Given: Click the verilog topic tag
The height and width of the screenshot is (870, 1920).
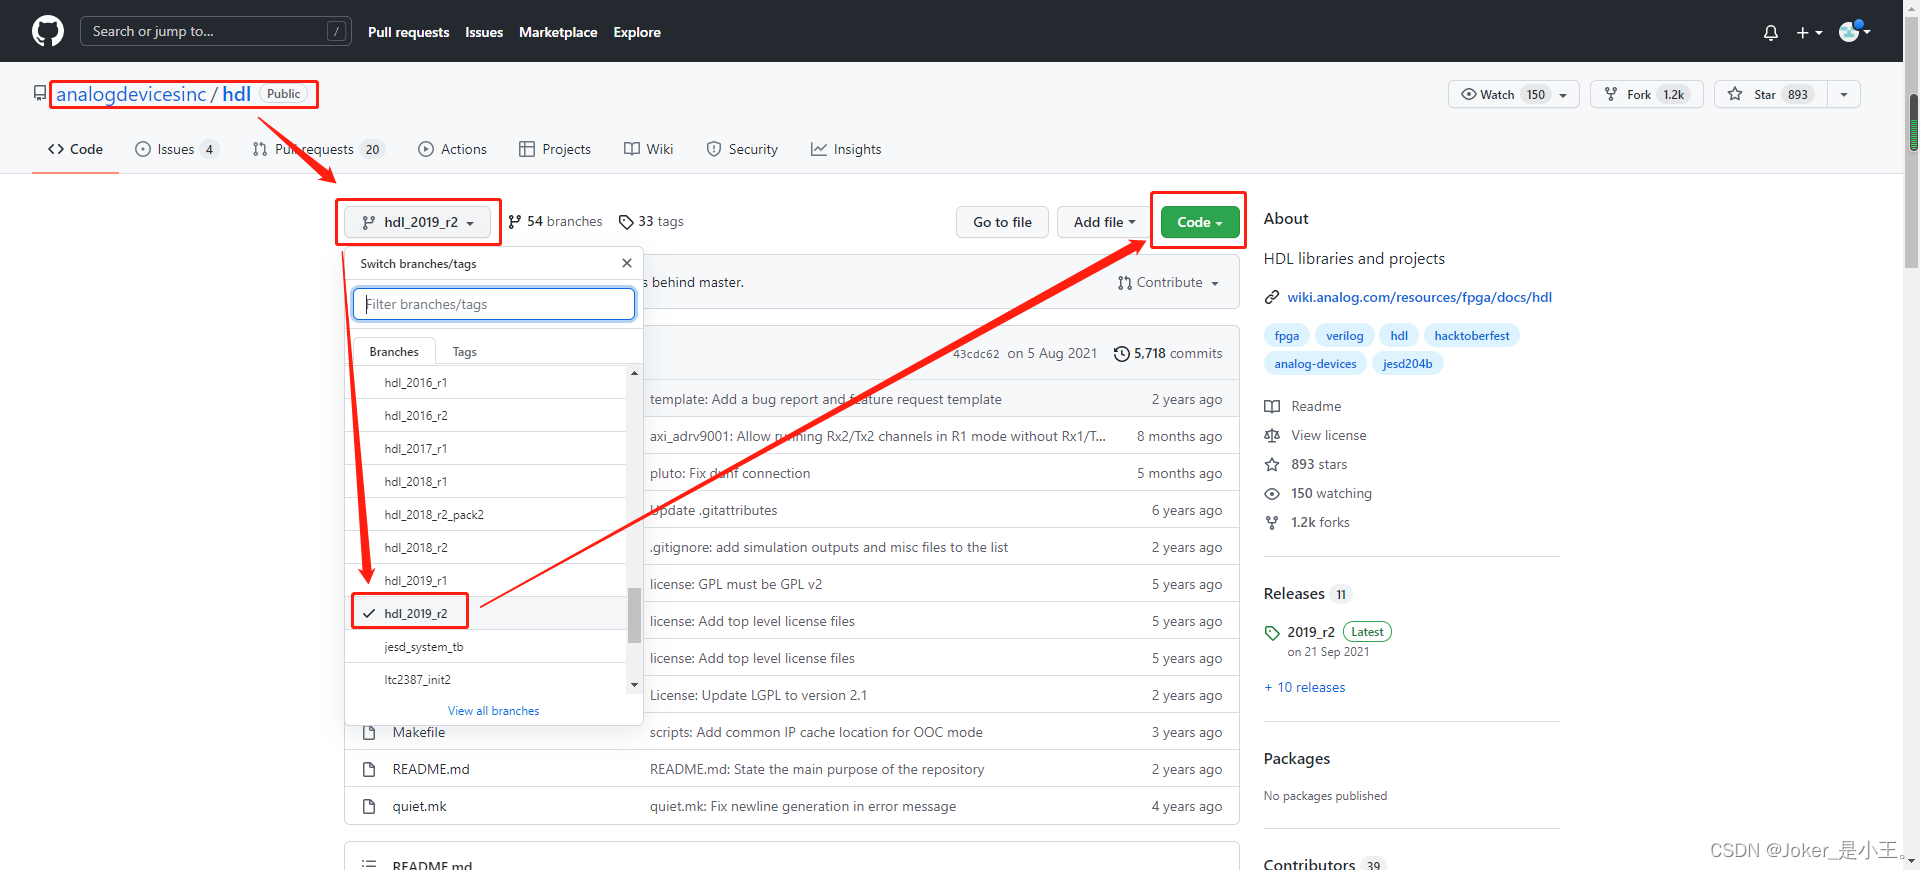Looking at the screenshot, I should click(x=1344, y=336).
